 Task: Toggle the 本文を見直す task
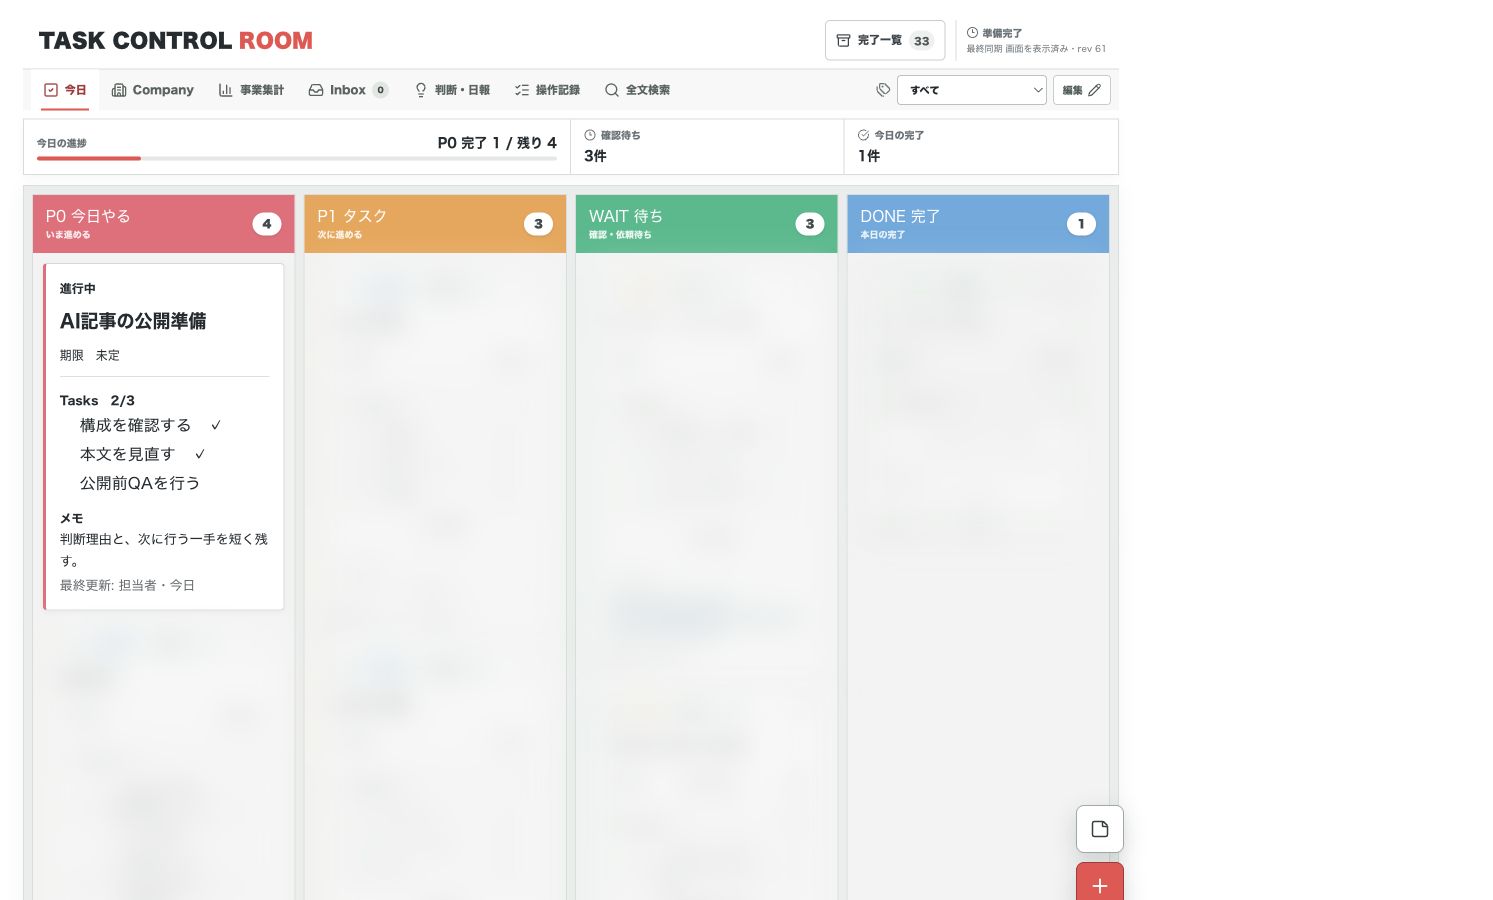click(x=143, y=454)
